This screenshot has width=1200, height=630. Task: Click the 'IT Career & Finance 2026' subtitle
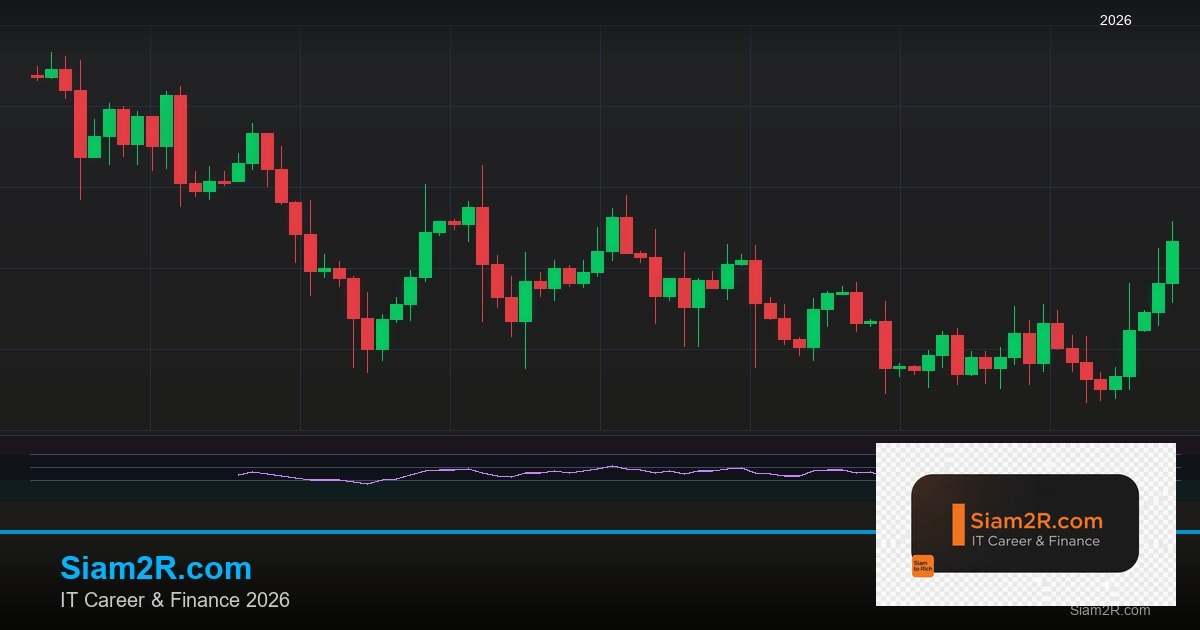pyautogui.click(x=175, y=600)
